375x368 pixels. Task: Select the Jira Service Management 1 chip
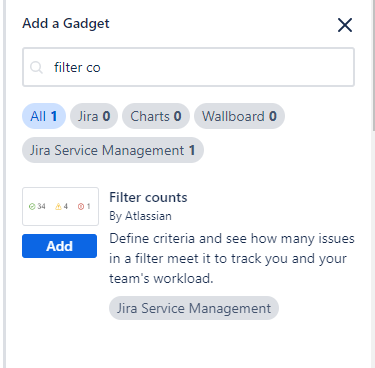pyautogui.click(x=113, y=150)
